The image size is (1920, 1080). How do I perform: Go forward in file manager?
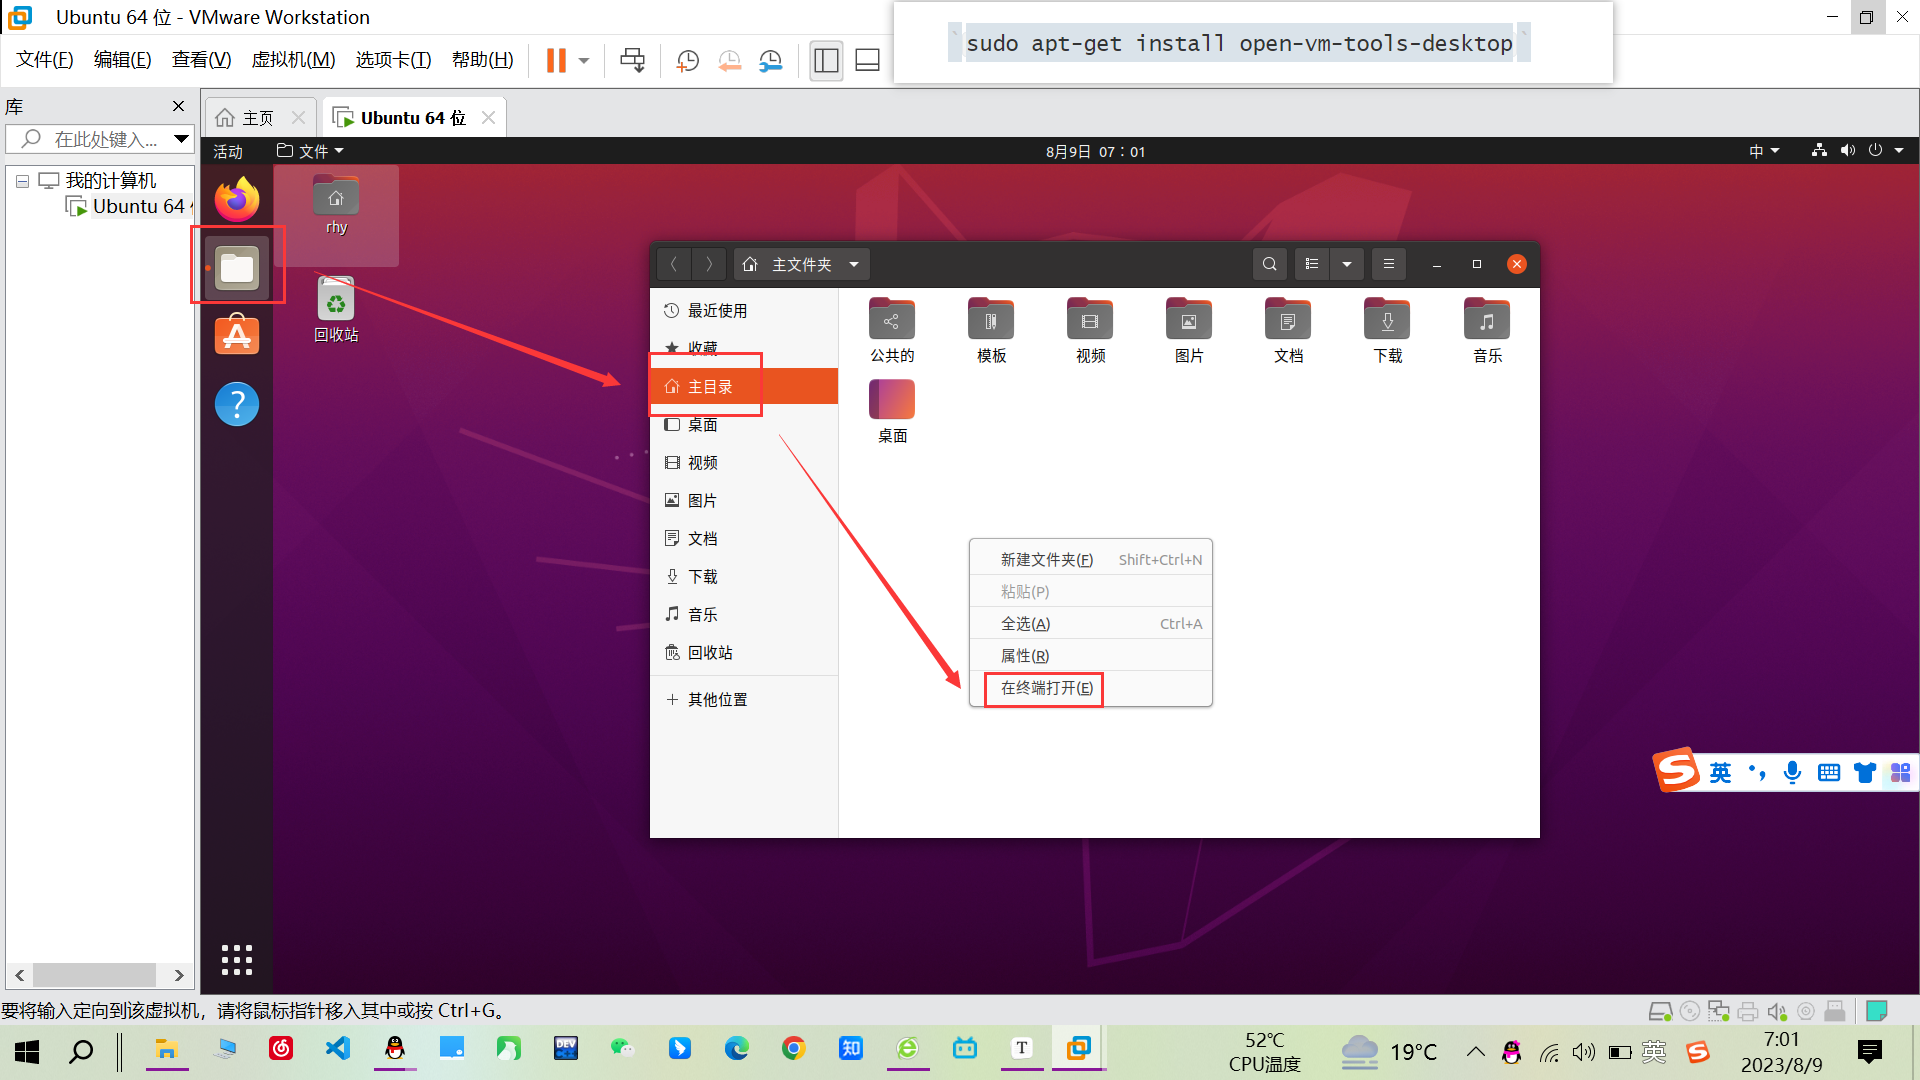pyautogui.click(x=709, y=264)
